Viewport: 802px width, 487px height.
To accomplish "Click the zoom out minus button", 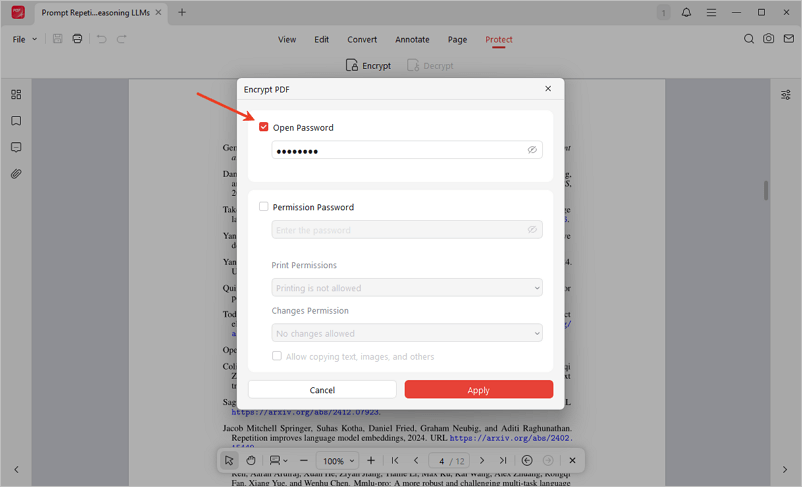I will point(304,460).
